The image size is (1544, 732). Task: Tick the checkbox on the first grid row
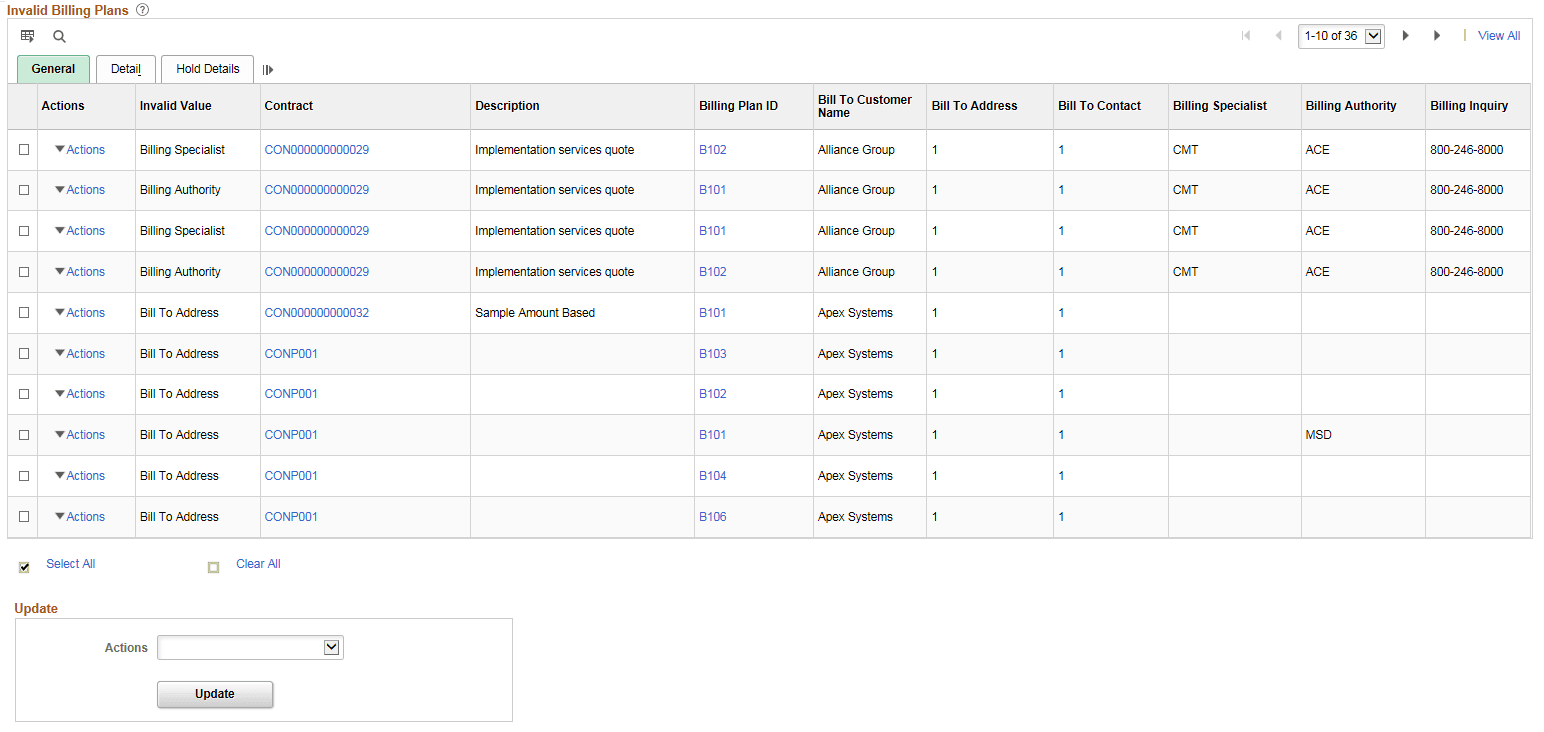click(x=22, y=149)
